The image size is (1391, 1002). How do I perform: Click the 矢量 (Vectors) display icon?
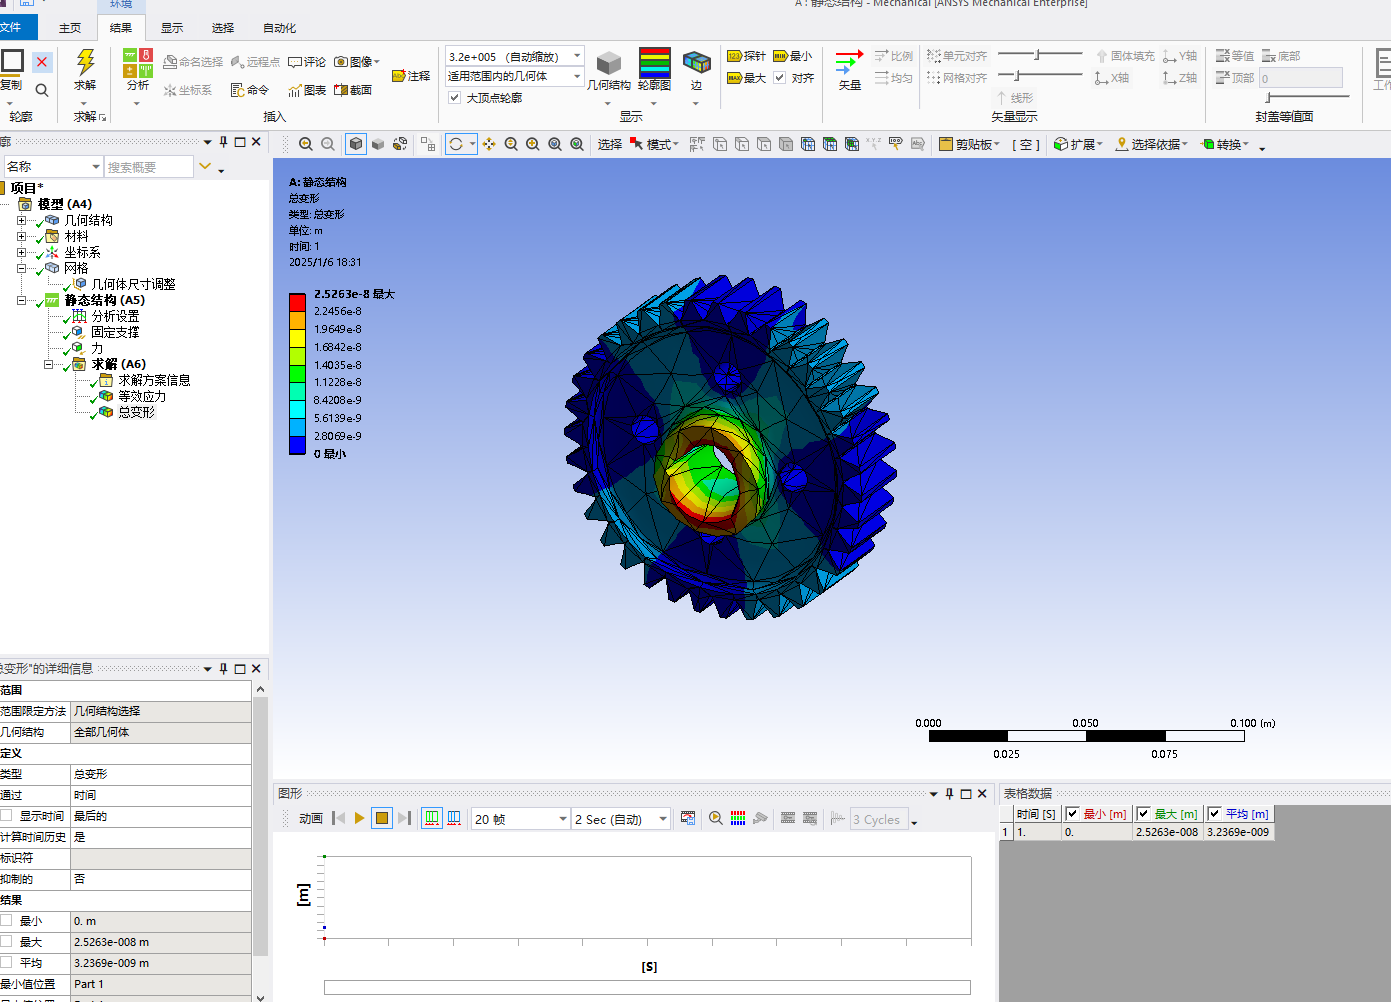click(849, 63)
